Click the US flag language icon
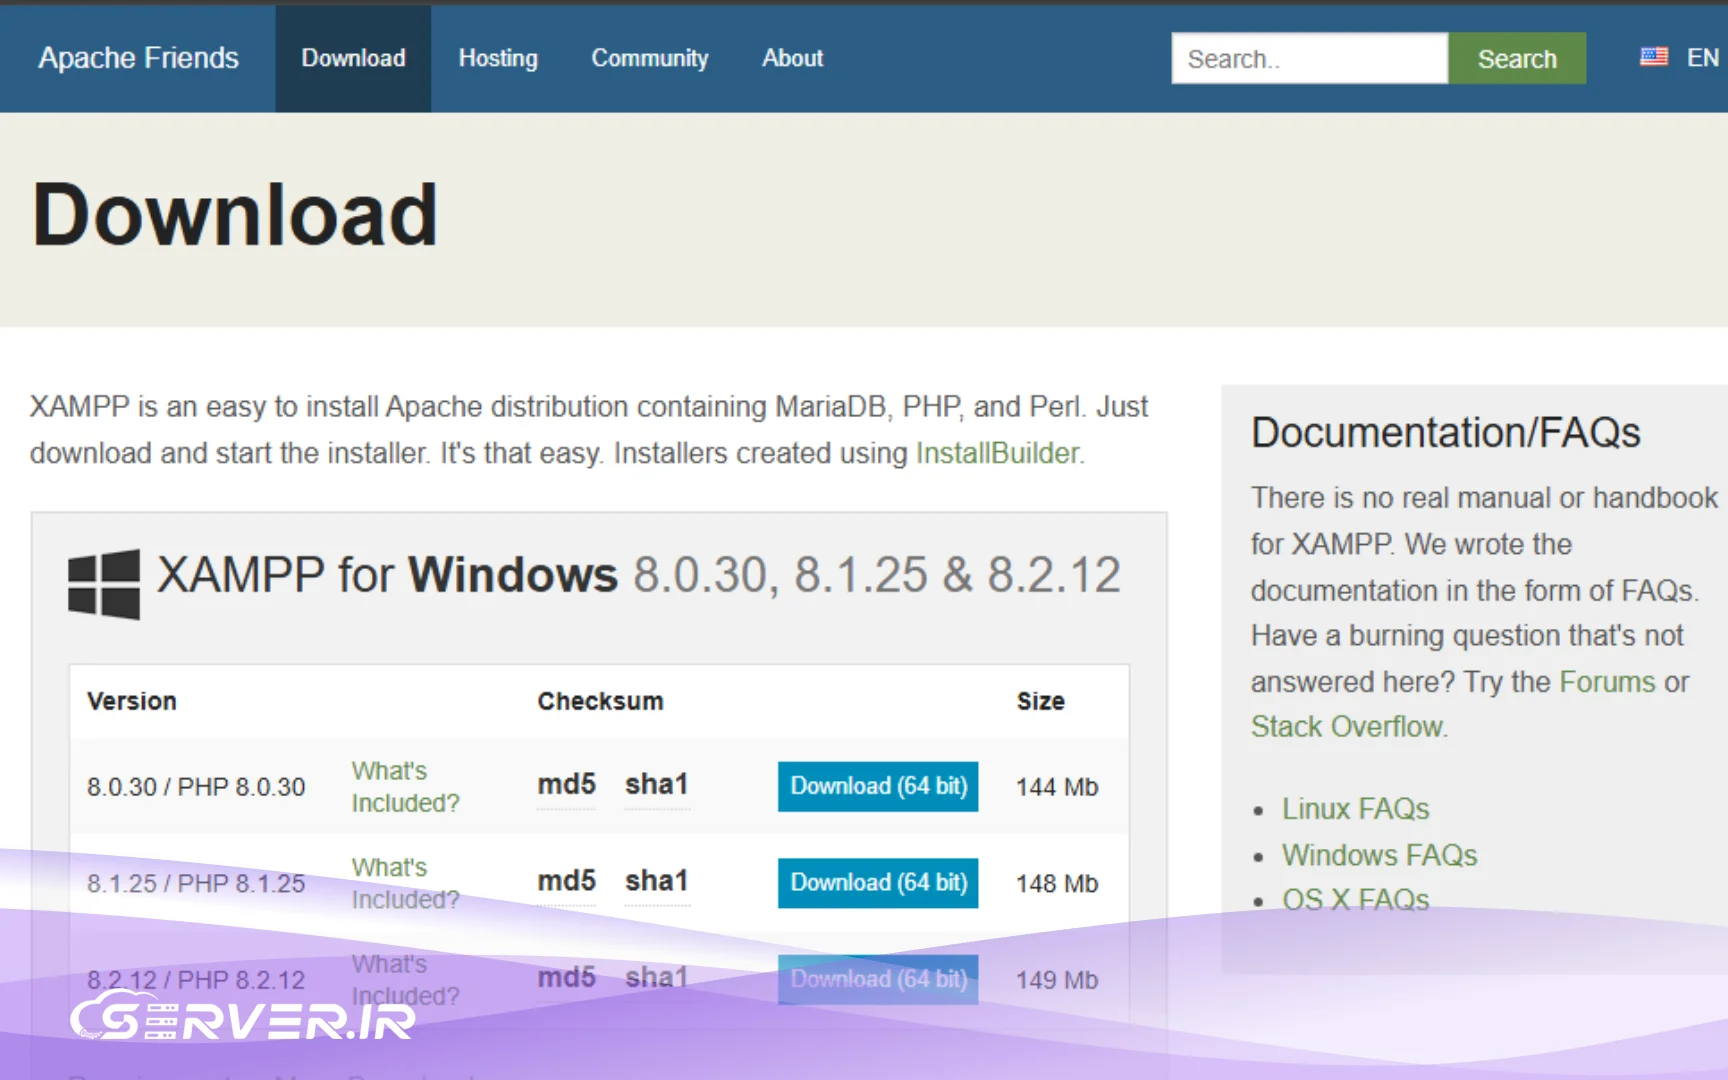The image size is (1728, 1080). 1654,56
